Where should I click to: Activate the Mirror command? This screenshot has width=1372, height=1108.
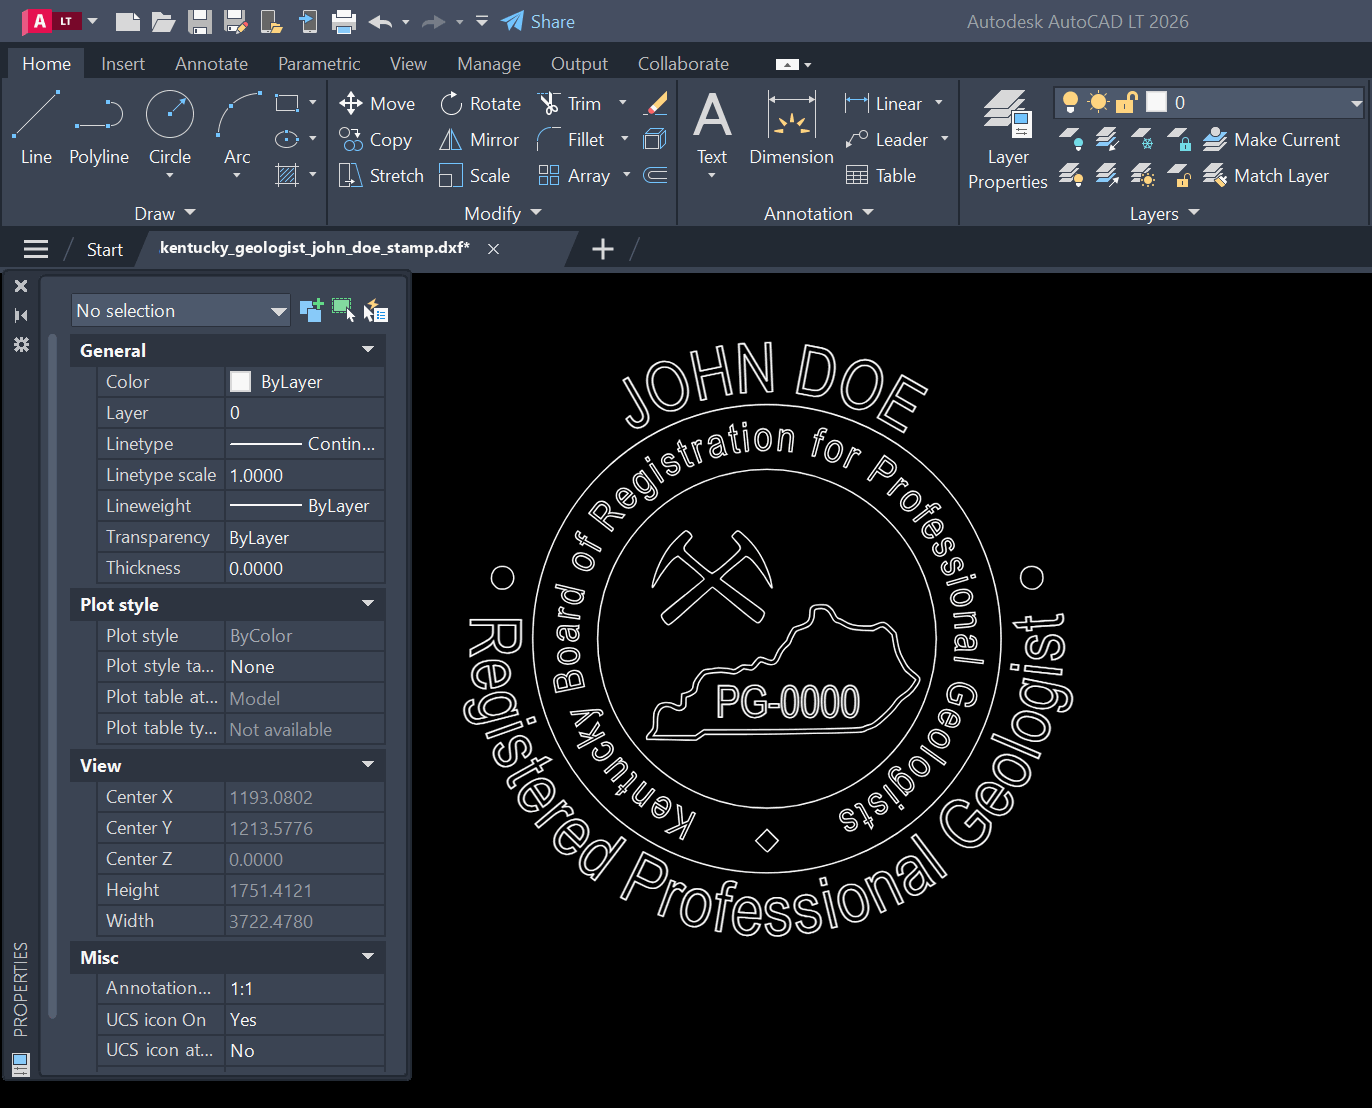click(479, 139)
